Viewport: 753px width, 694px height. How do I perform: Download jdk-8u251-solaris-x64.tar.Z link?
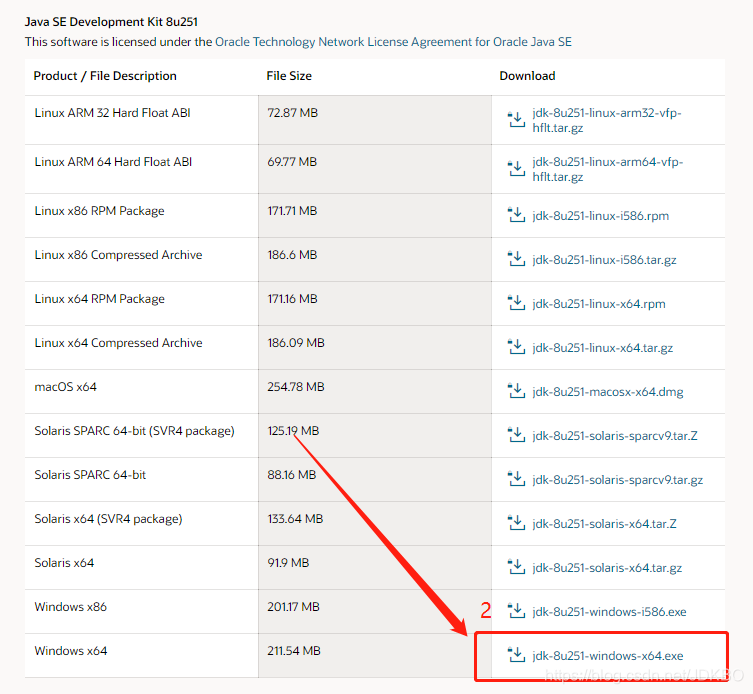[x=604, y=524]
